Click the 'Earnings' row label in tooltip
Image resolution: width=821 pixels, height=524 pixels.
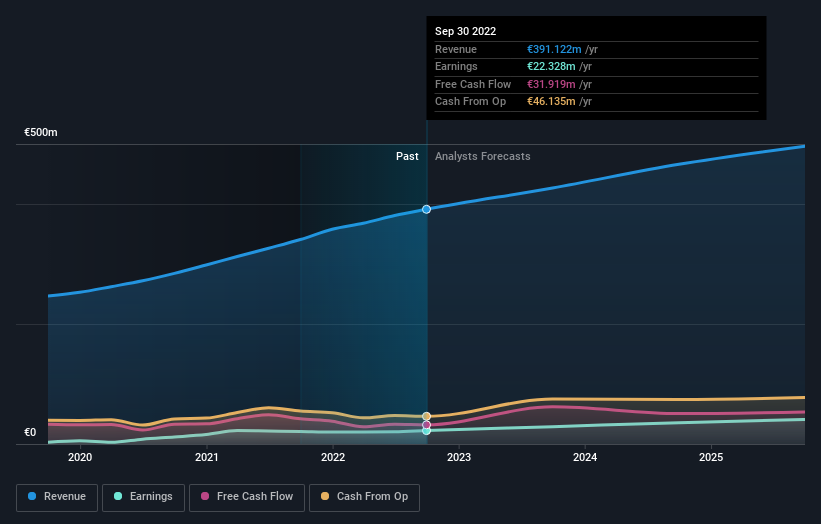pyautogui.click(x=456, y=66)
